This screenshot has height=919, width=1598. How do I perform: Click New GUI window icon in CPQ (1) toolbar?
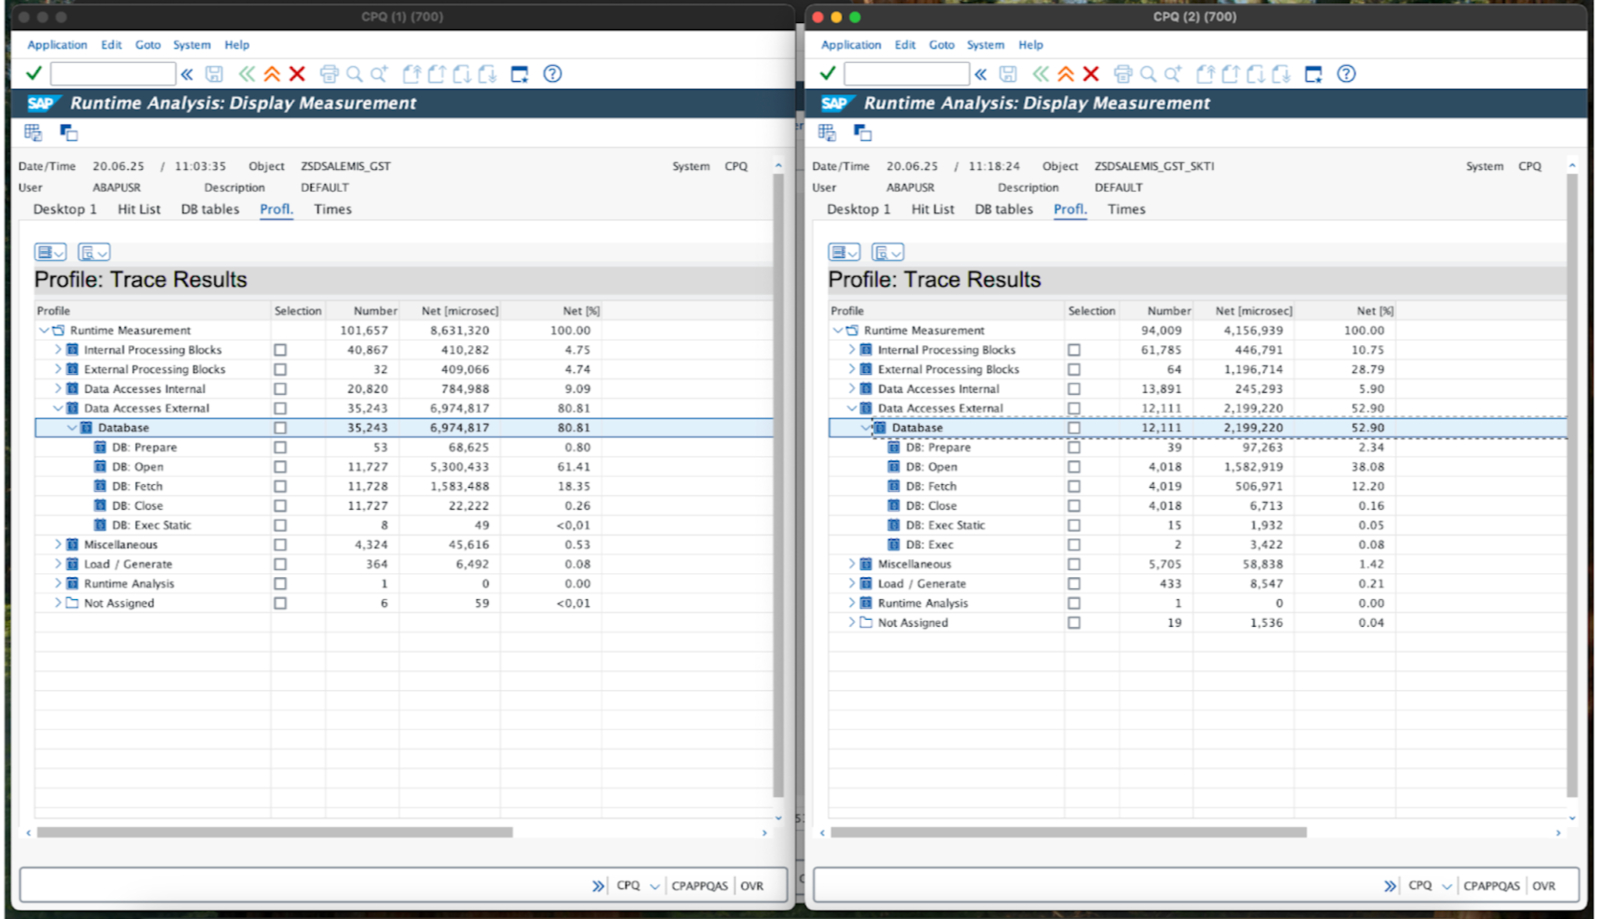519,74
